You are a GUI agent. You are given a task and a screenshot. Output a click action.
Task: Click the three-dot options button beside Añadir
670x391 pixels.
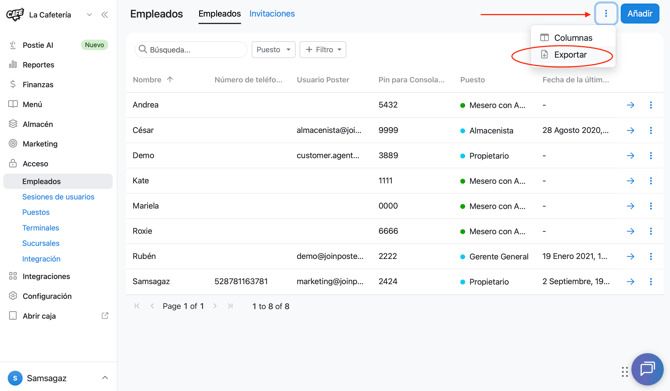point(605,14)
